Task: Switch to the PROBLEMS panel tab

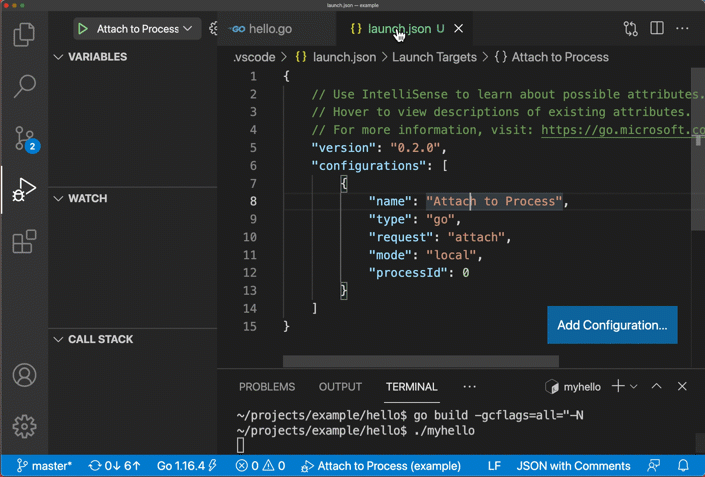Action: (267, 386)
